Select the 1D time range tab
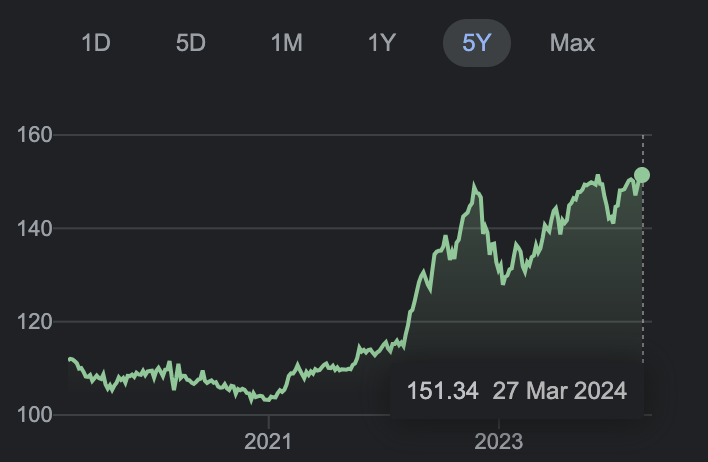Screen dimensions: 708x462 pyautogui.click(x=95, y=43)
